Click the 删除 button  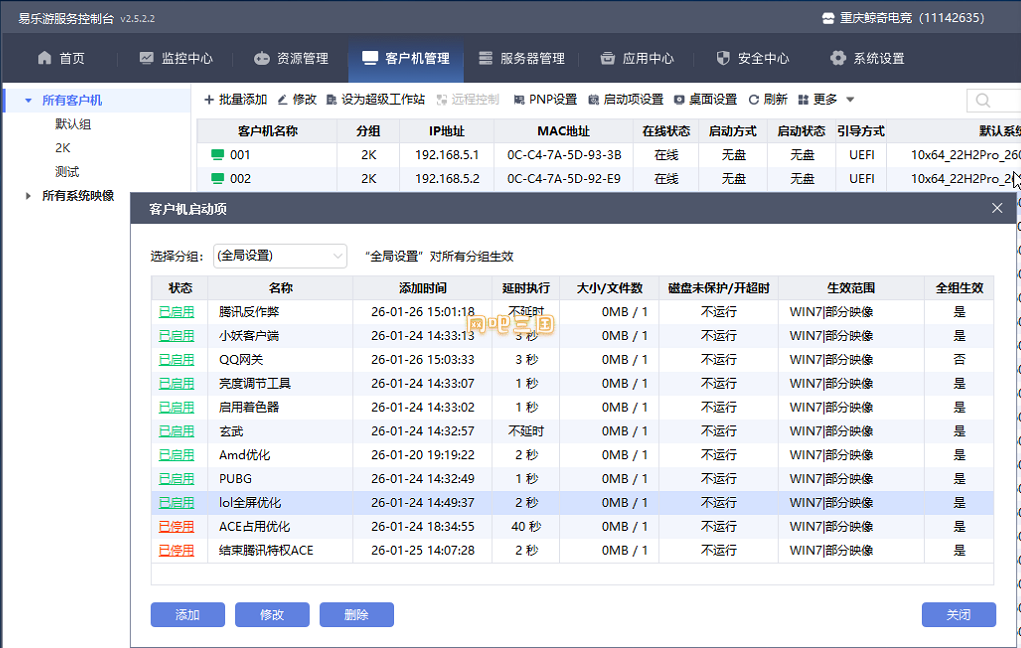point(356,615)
